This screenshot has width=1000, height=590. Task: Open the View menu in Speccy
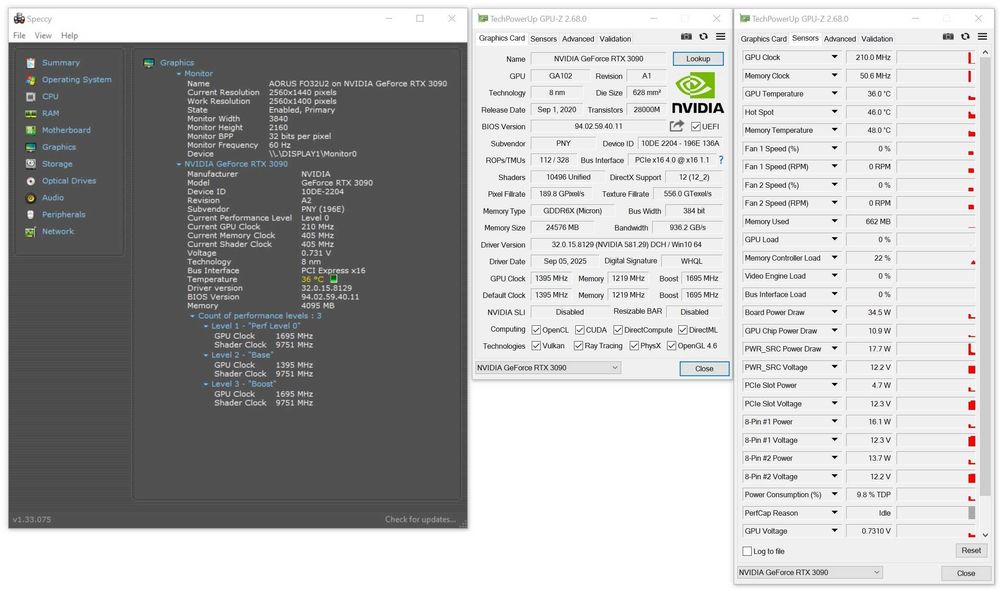click(43, 35)
